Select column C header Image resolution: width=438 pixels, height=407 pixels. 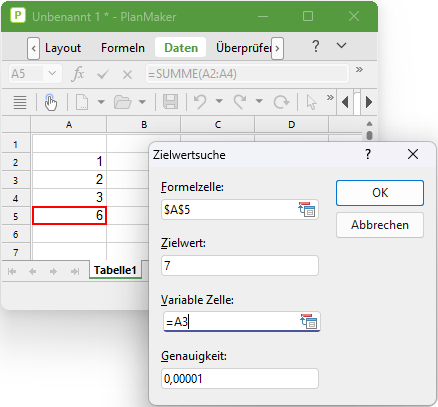(x=218, y=125)
